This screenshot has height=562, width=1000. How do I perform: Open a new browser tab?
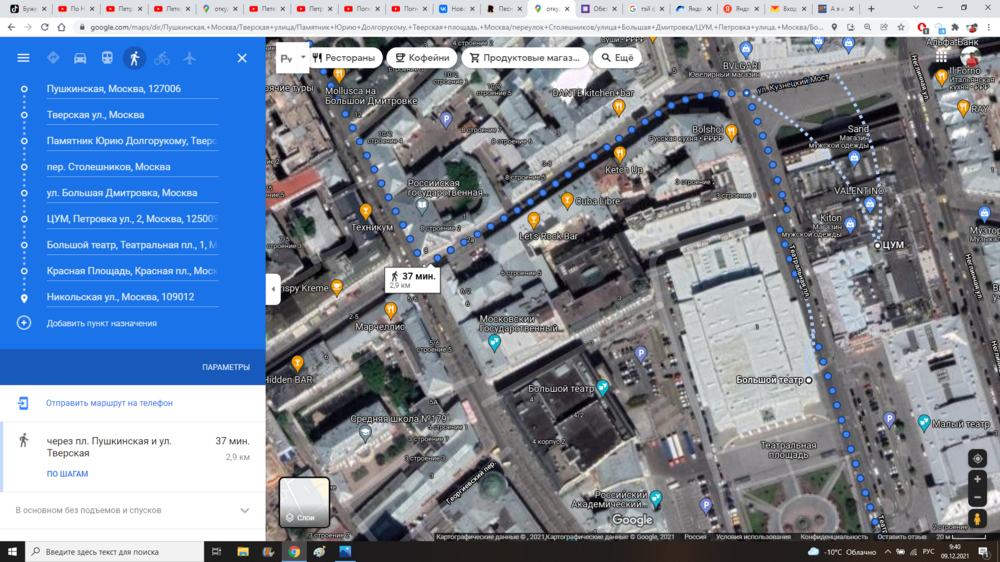coord(871,9)
